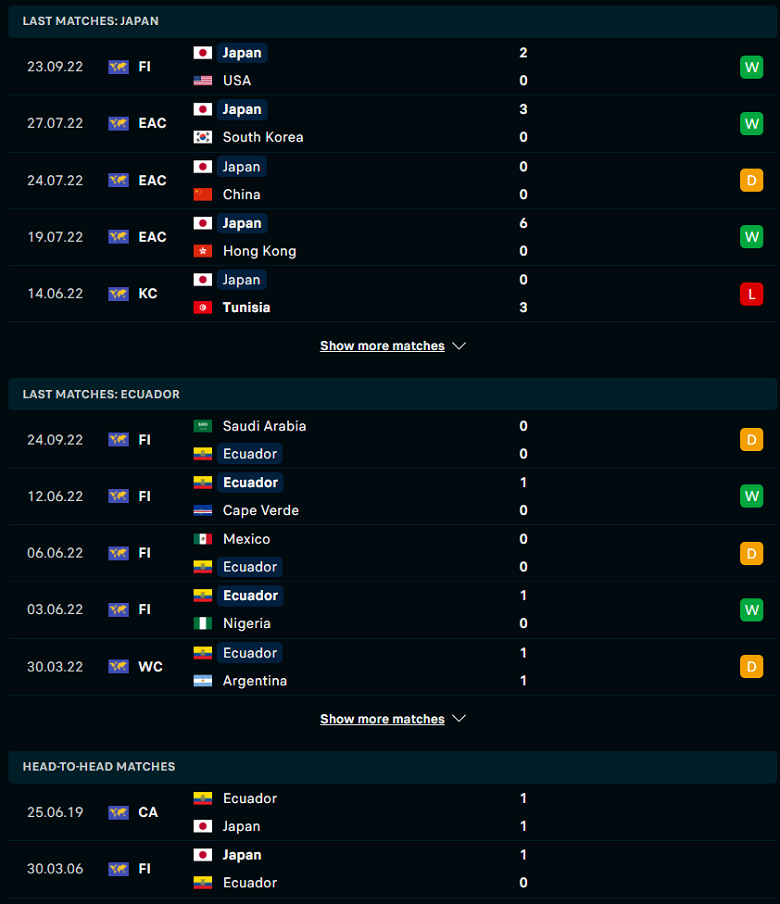Open the 25.06.19 Ecuador vs Japan match row
This screenshot has width=780, height=904.
click(393, 812)
